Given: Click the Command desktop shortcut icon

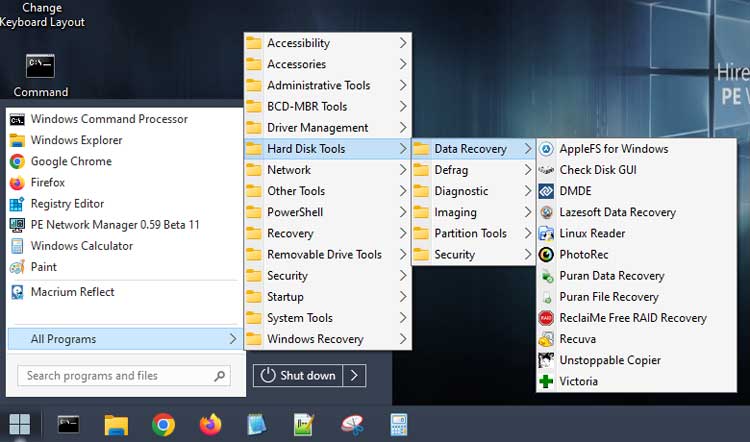Looking at the screenshot, I should pos(40,76).
